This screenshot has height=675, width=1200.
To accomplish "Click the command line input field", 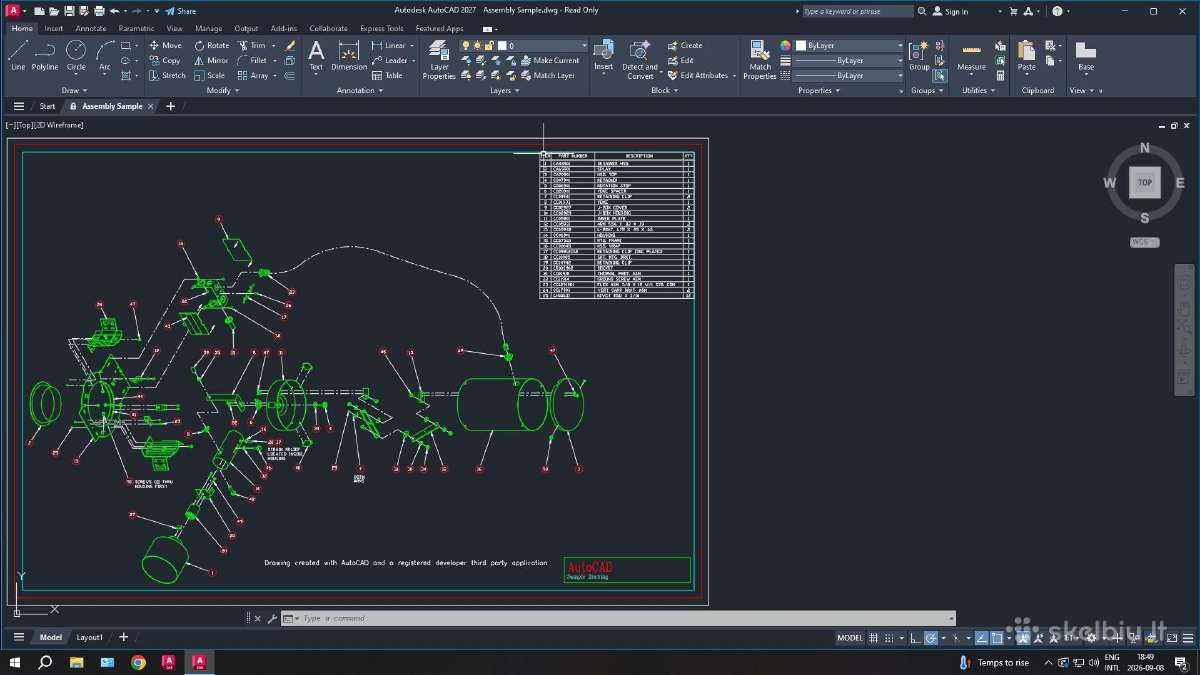I will [x=620, y=618].
